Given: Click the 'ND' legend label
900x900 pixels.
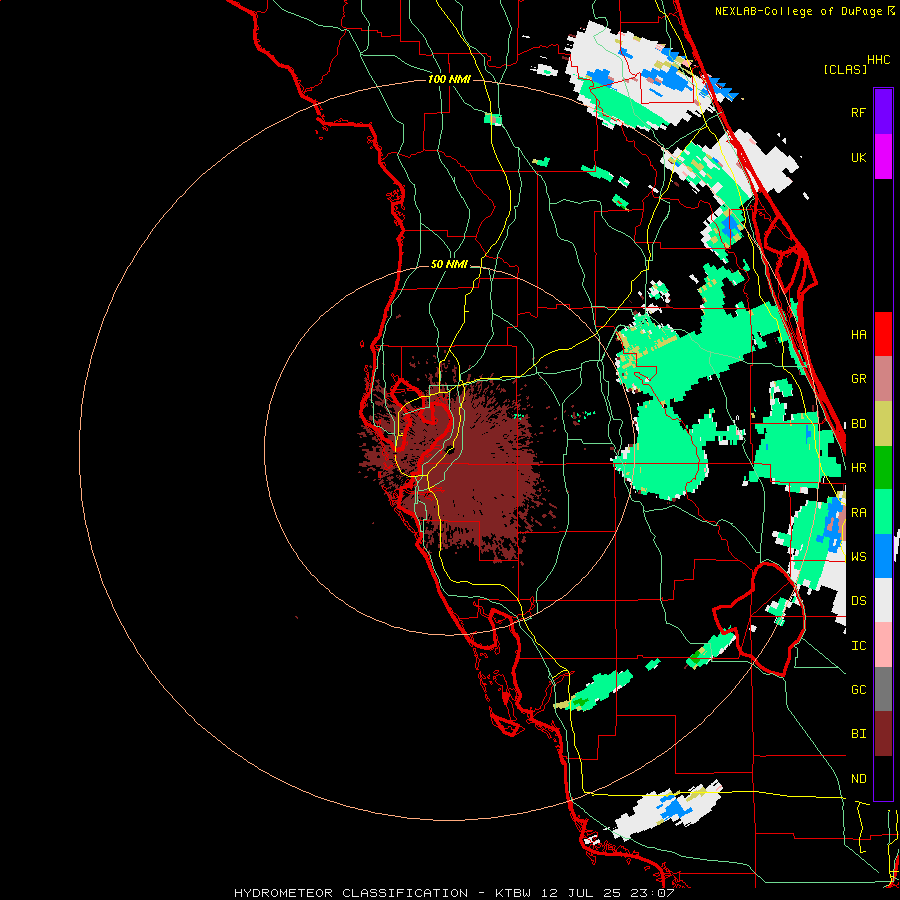Looking at the screenshot, I should pos(858,779).
